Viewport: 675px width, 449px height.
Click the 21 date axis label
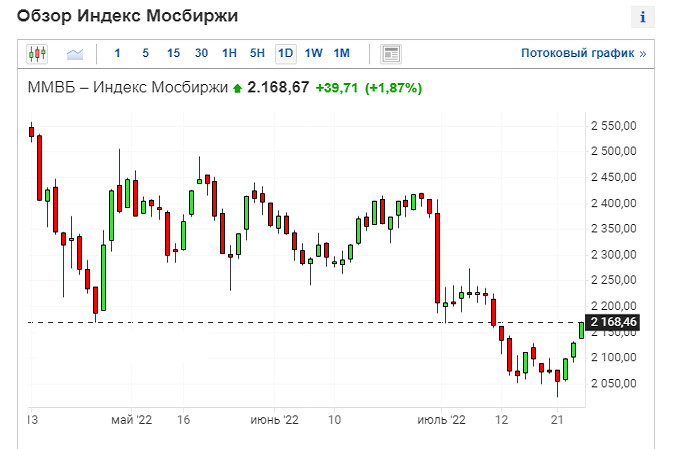[x=557, y=420]
